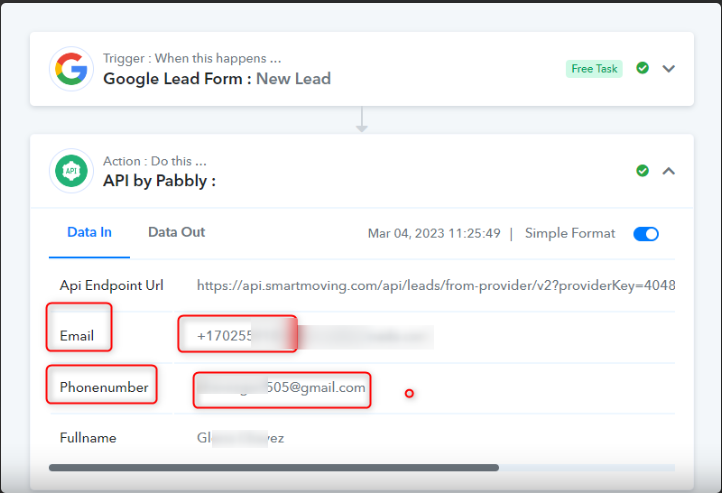Image resolution: width=722 pixels, height=493 pixels.
Task: Click the 'Simple Format' label
Action: (570, 233)
